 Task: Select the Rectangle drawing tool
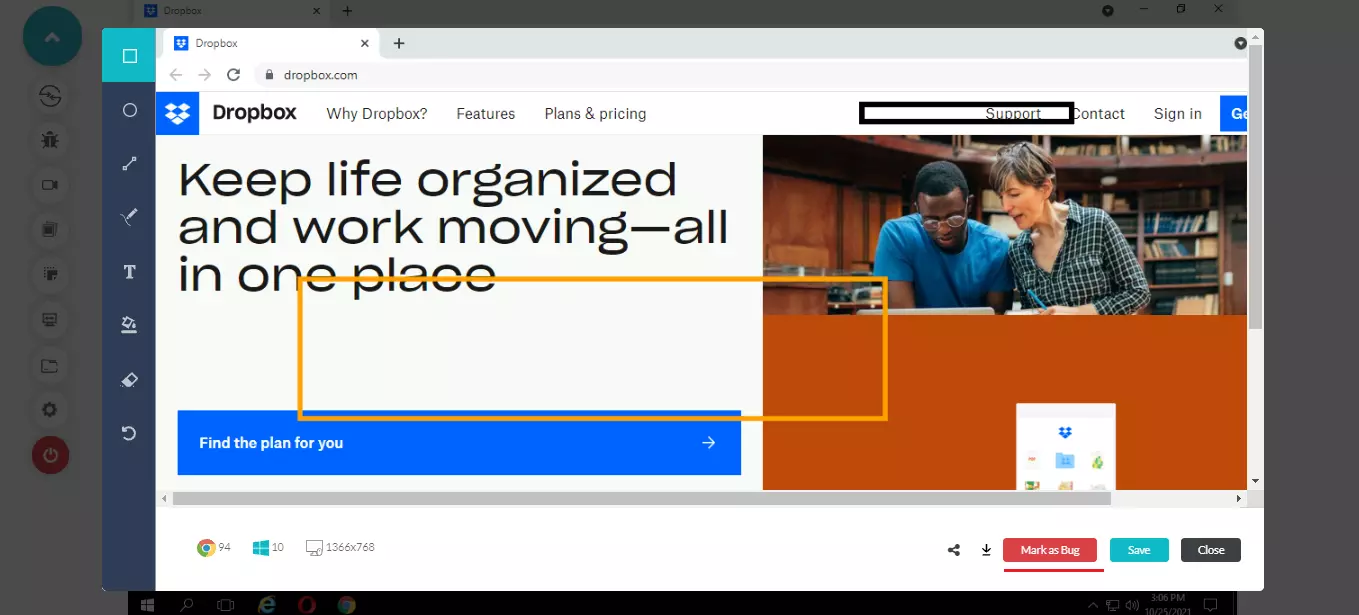pyautogui.click(x=129, y=56)
